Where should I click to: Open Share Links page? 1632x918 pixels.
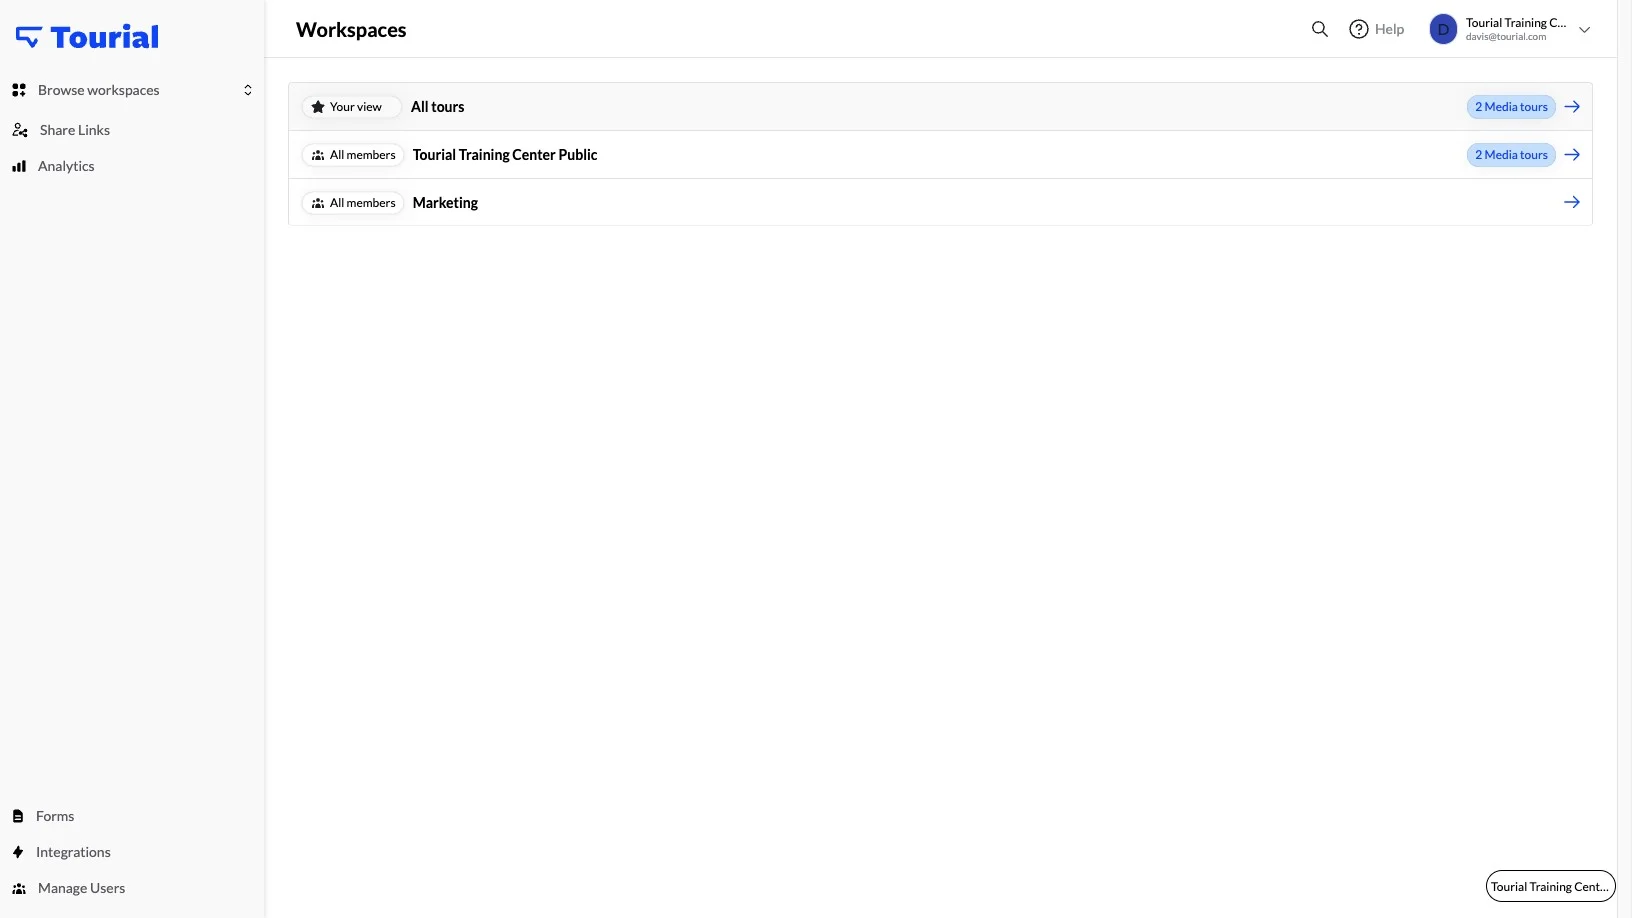pos(75,130)
